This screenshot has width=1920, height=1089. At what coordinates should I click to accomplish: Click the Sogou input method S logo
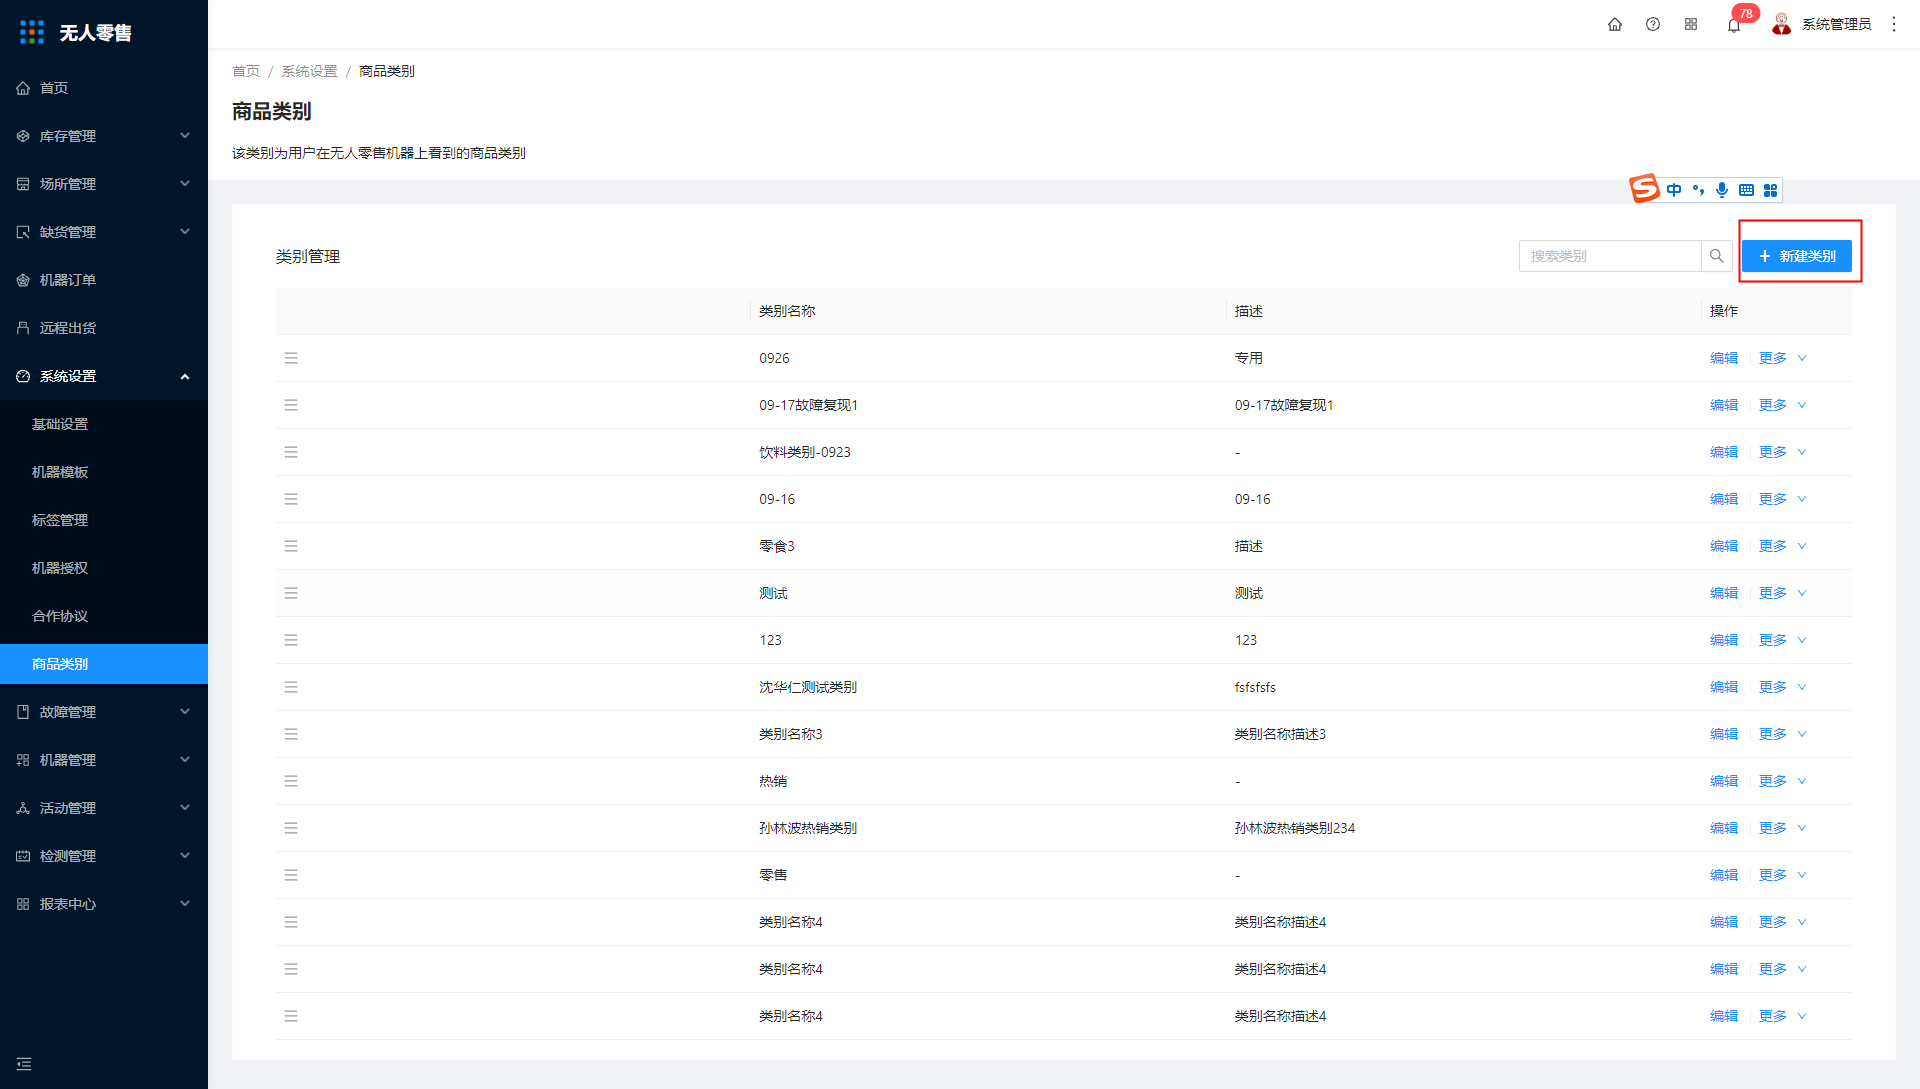click(x=1644, y=188)
